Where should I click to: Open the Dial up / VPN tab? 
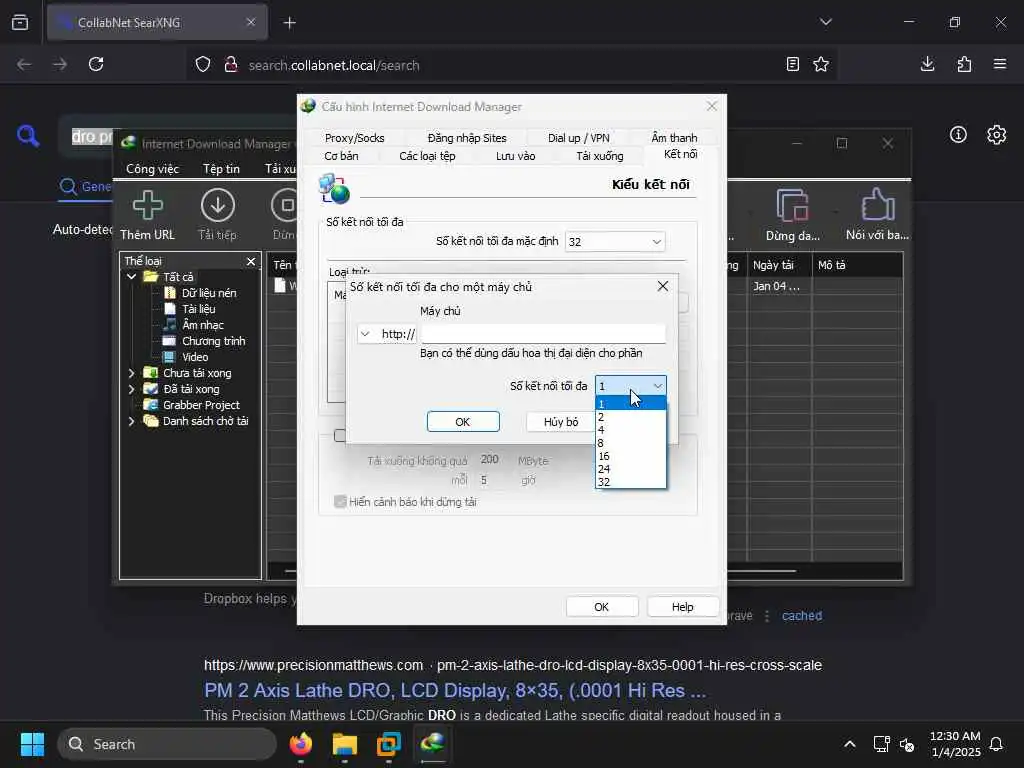[579, 138]
